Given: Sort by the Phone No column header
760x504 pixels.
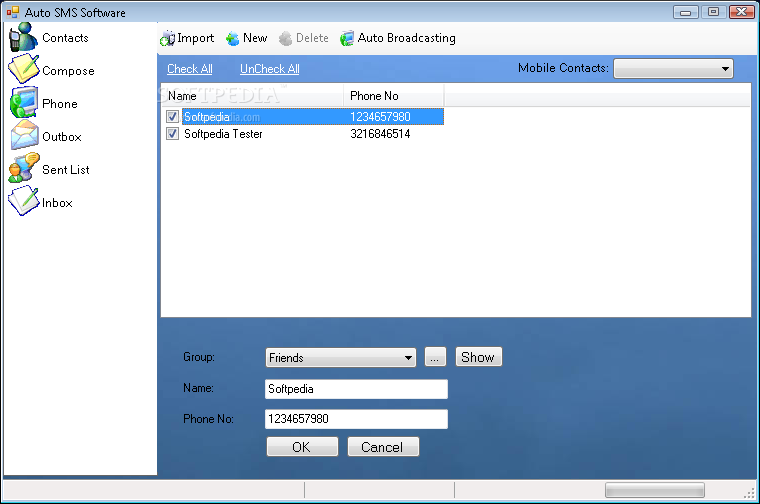Looking at the screenshot, I should coord(394,96).
